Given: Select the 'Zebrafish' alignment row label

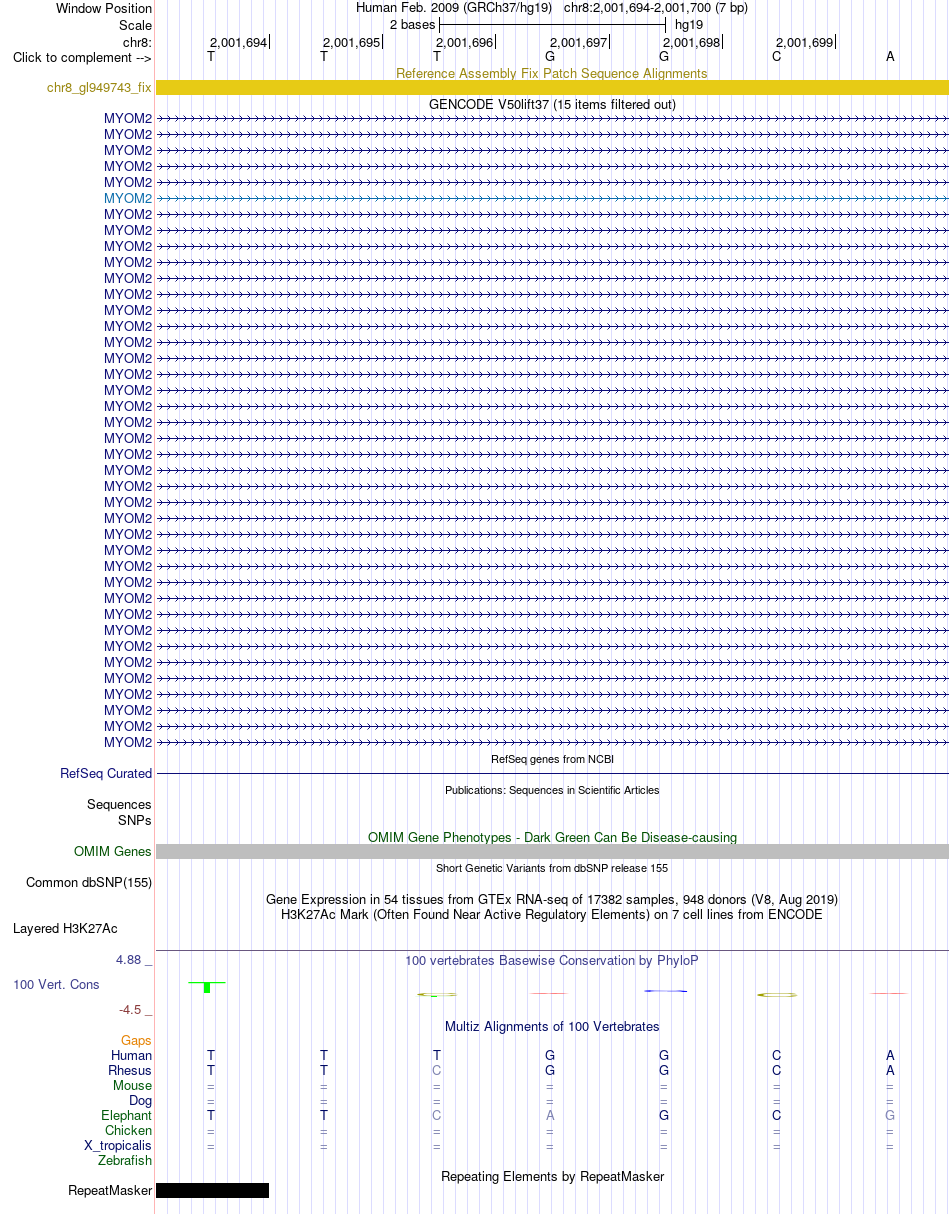Looking at the screenshot, I should tap(125, 1160).
